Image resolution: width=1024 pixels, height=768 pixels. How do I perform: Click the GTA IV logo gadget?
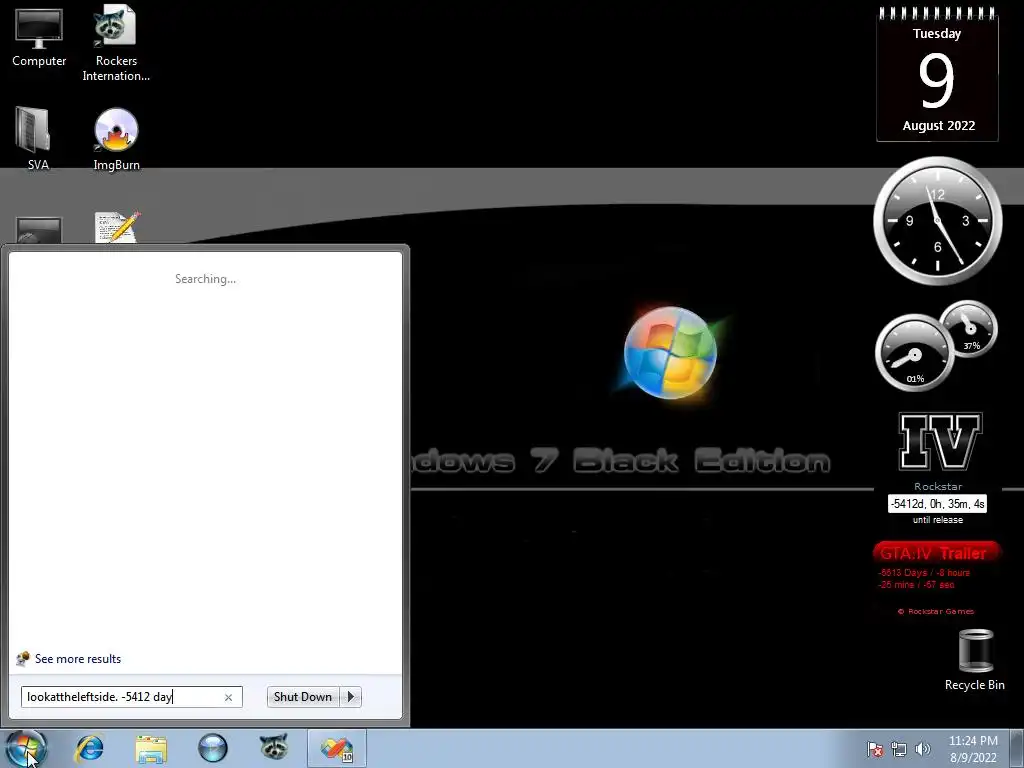(x=940, y=441)
